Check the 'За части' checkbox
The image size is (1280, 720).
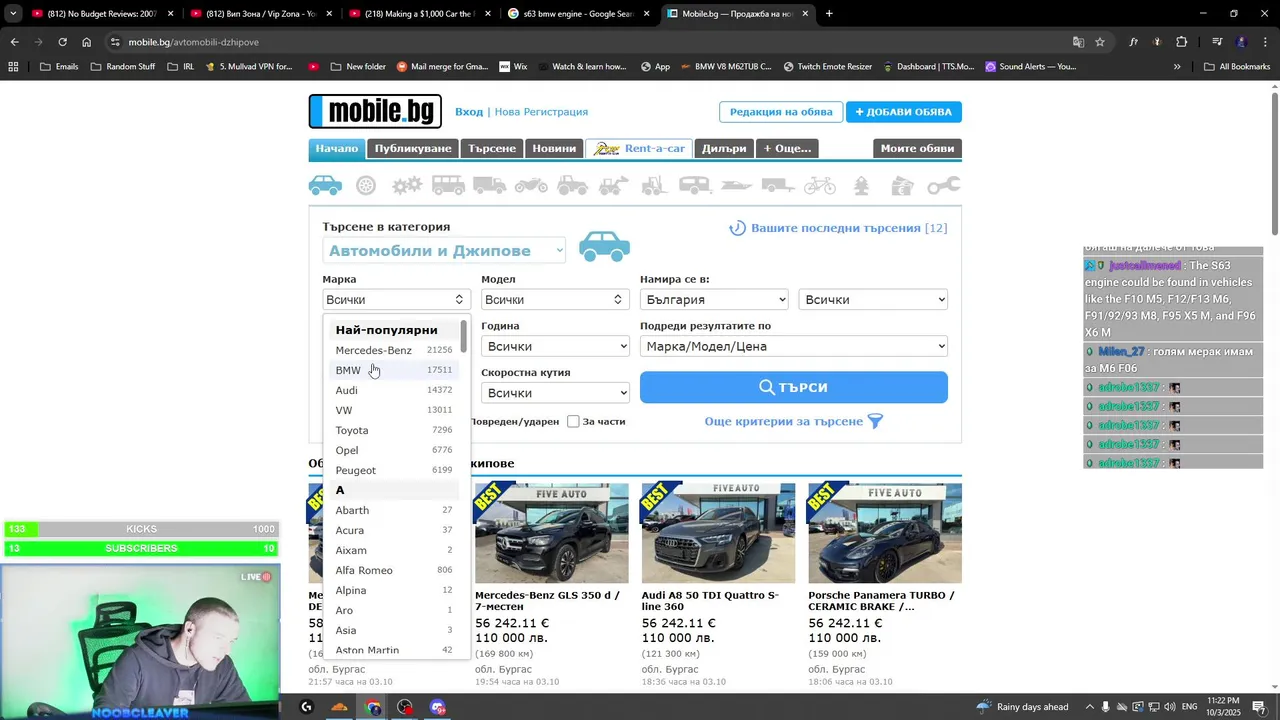tap(573, 421)
